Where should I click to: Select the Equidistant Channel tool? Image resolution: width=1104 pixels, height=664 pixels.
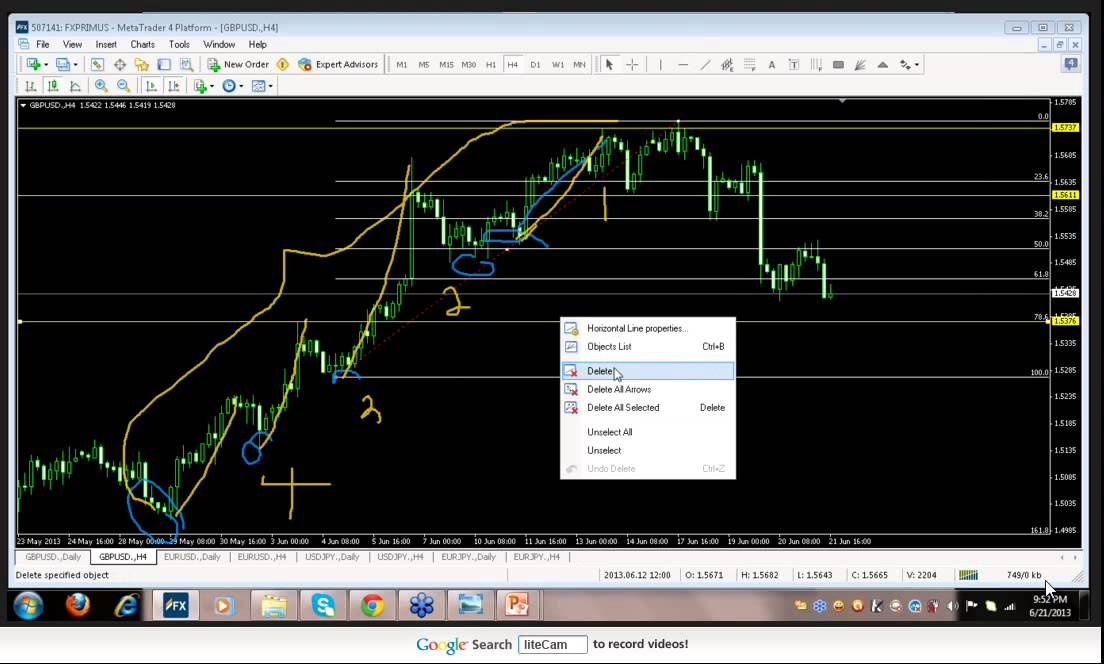[727, 64]
